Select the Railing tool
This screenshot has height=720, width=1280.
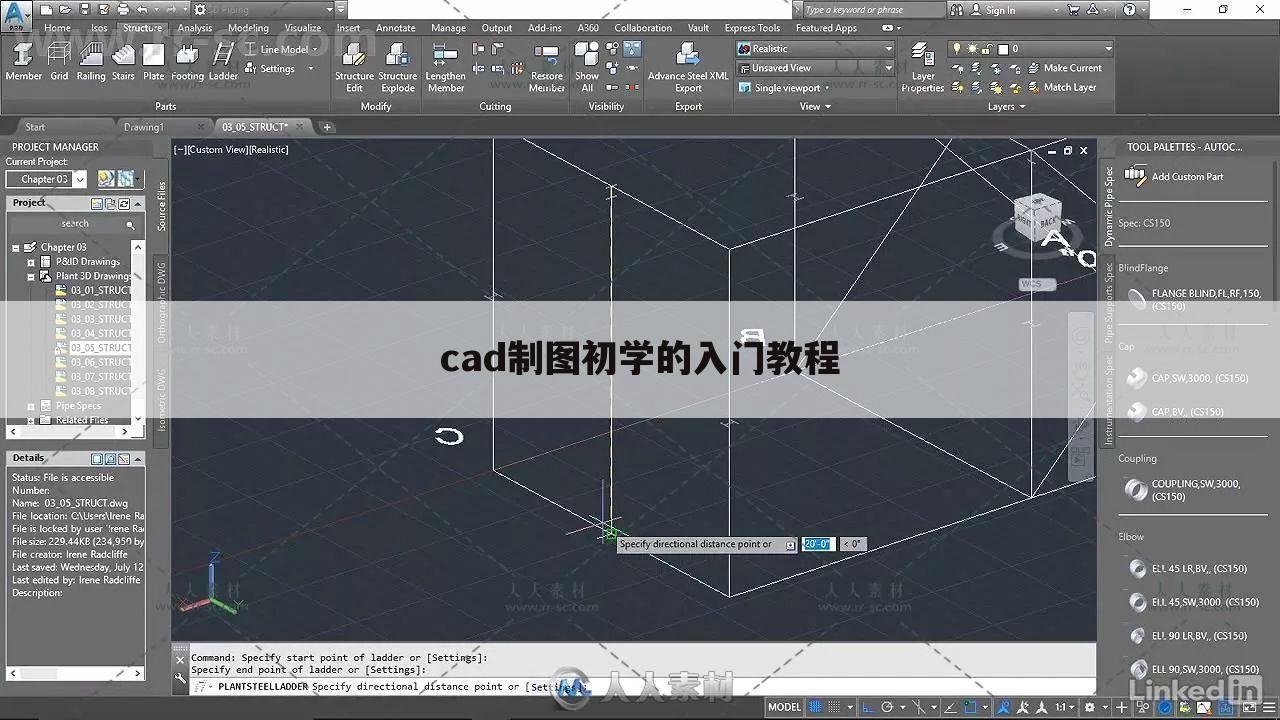click(91, 61)
